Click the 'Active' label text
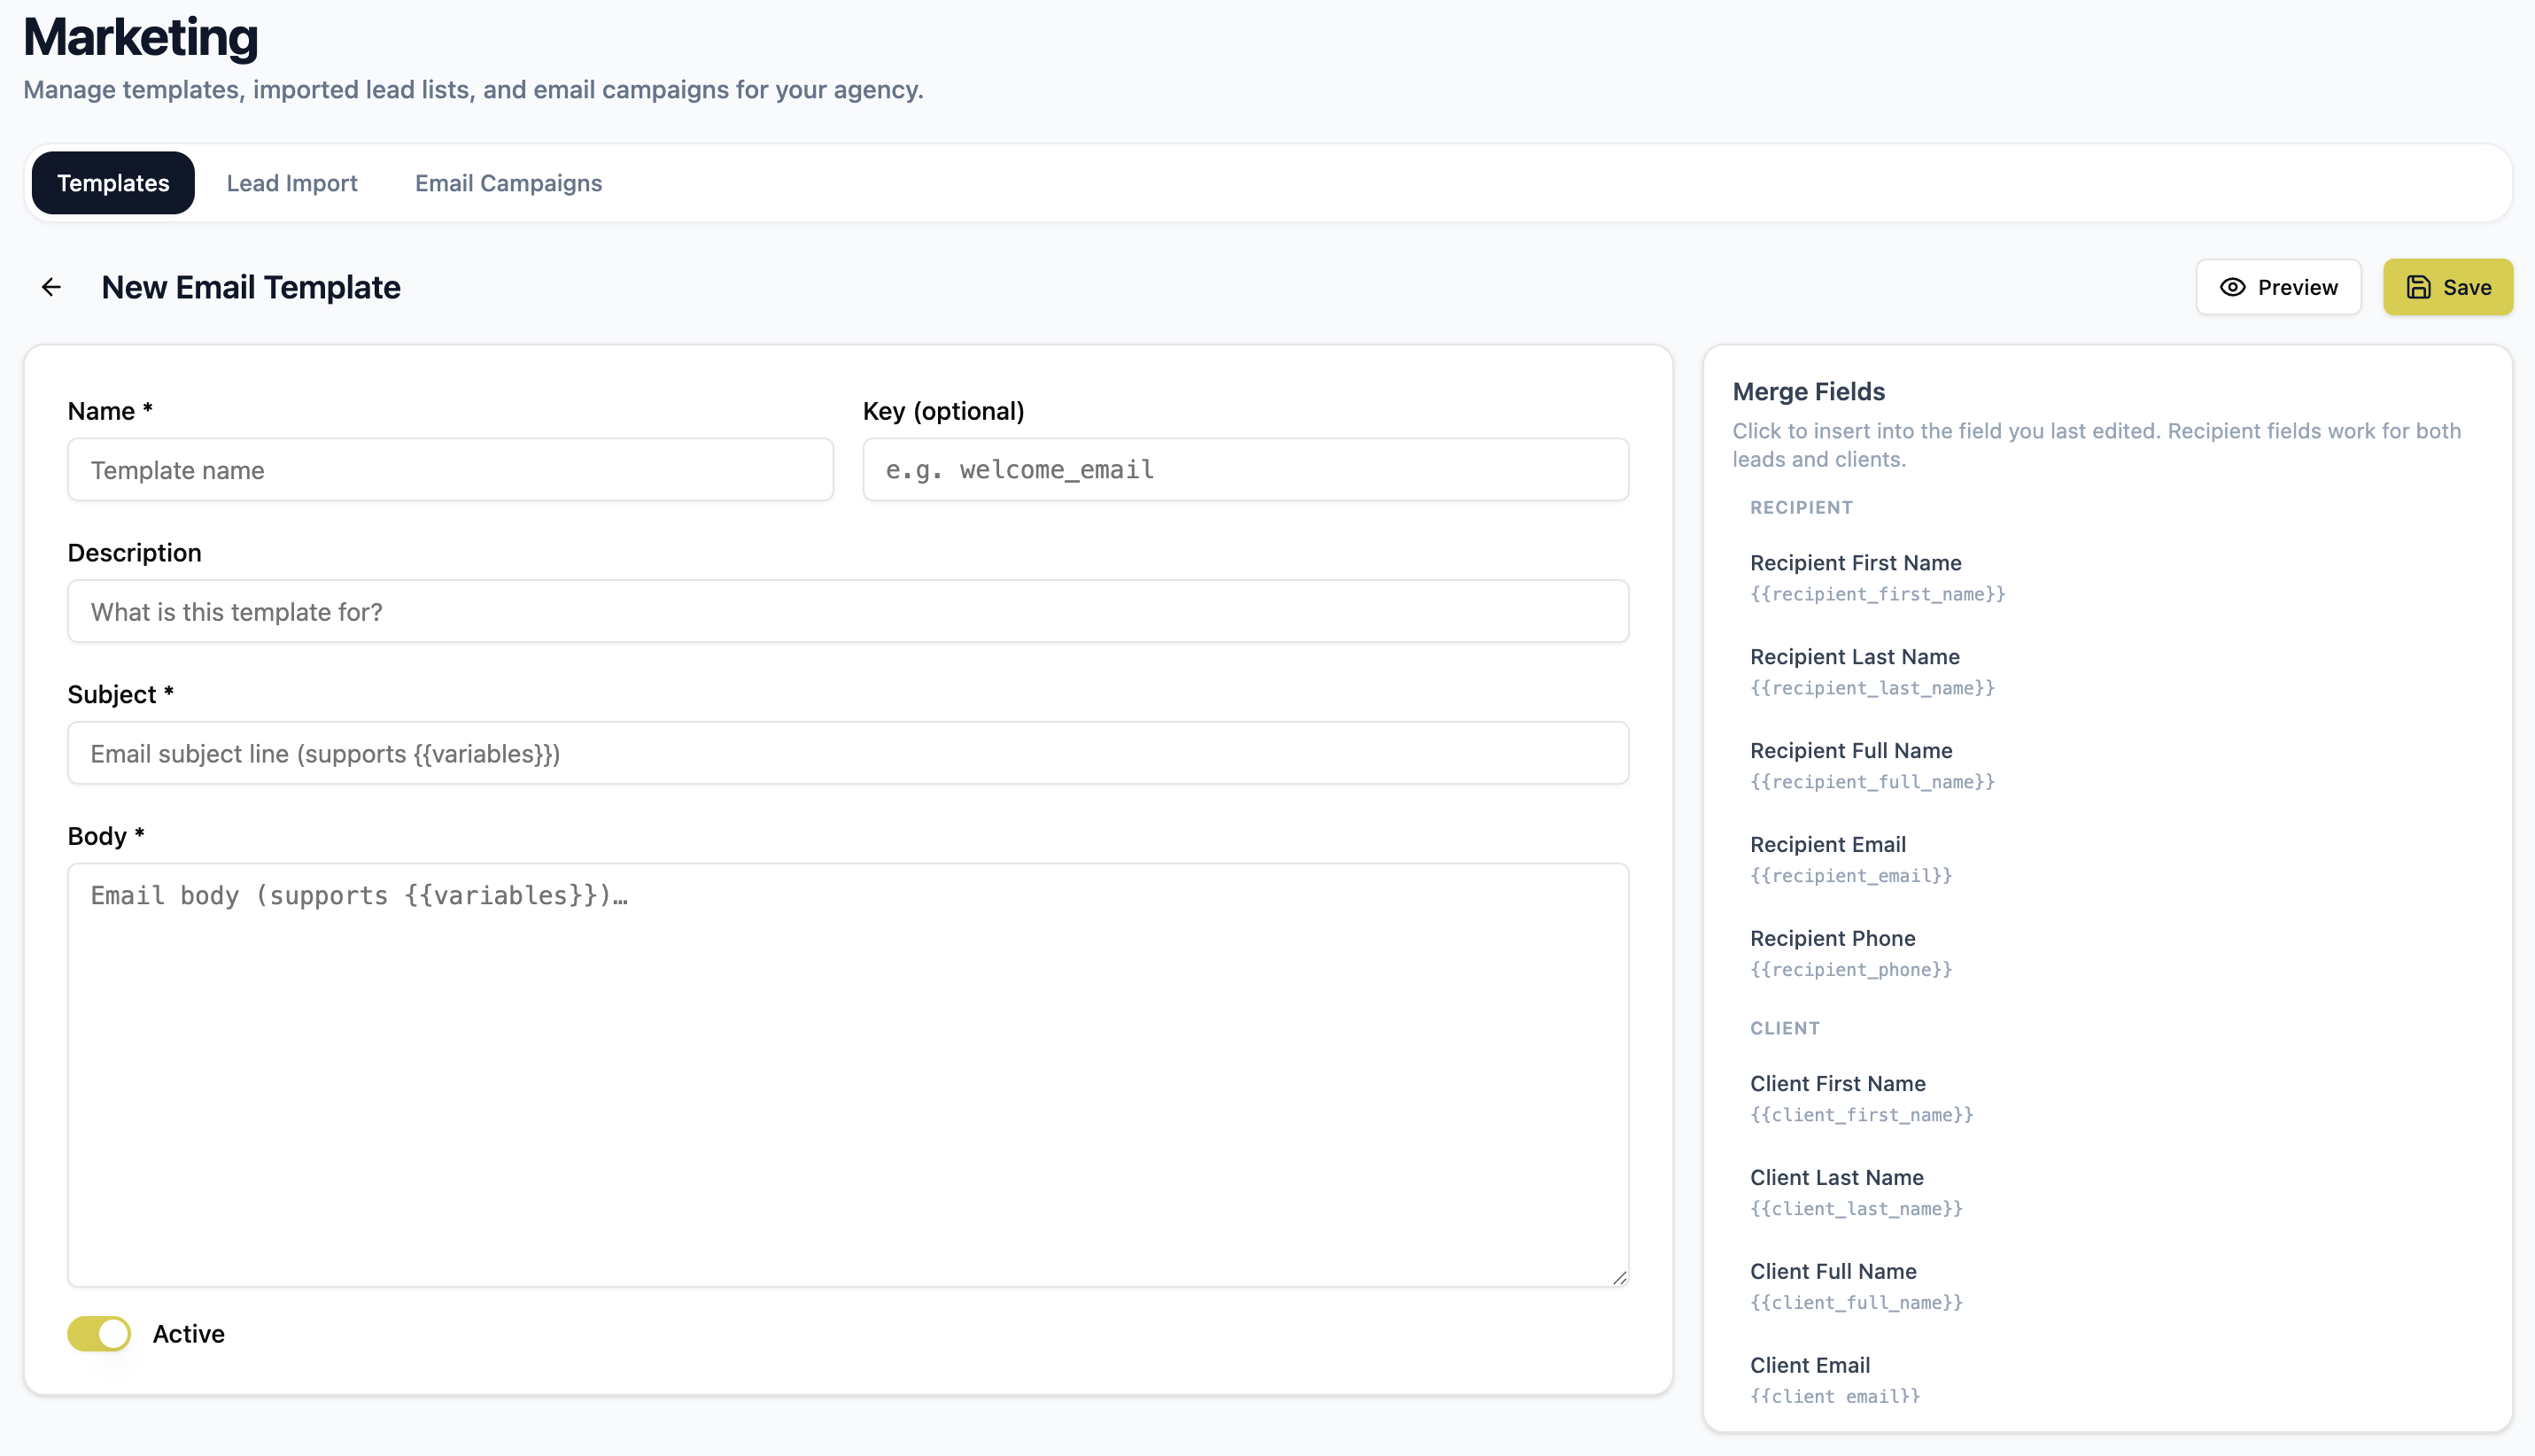The width and height of the screenshot is (2535, 1456). pyautogui.click(x=188, y=1333)
